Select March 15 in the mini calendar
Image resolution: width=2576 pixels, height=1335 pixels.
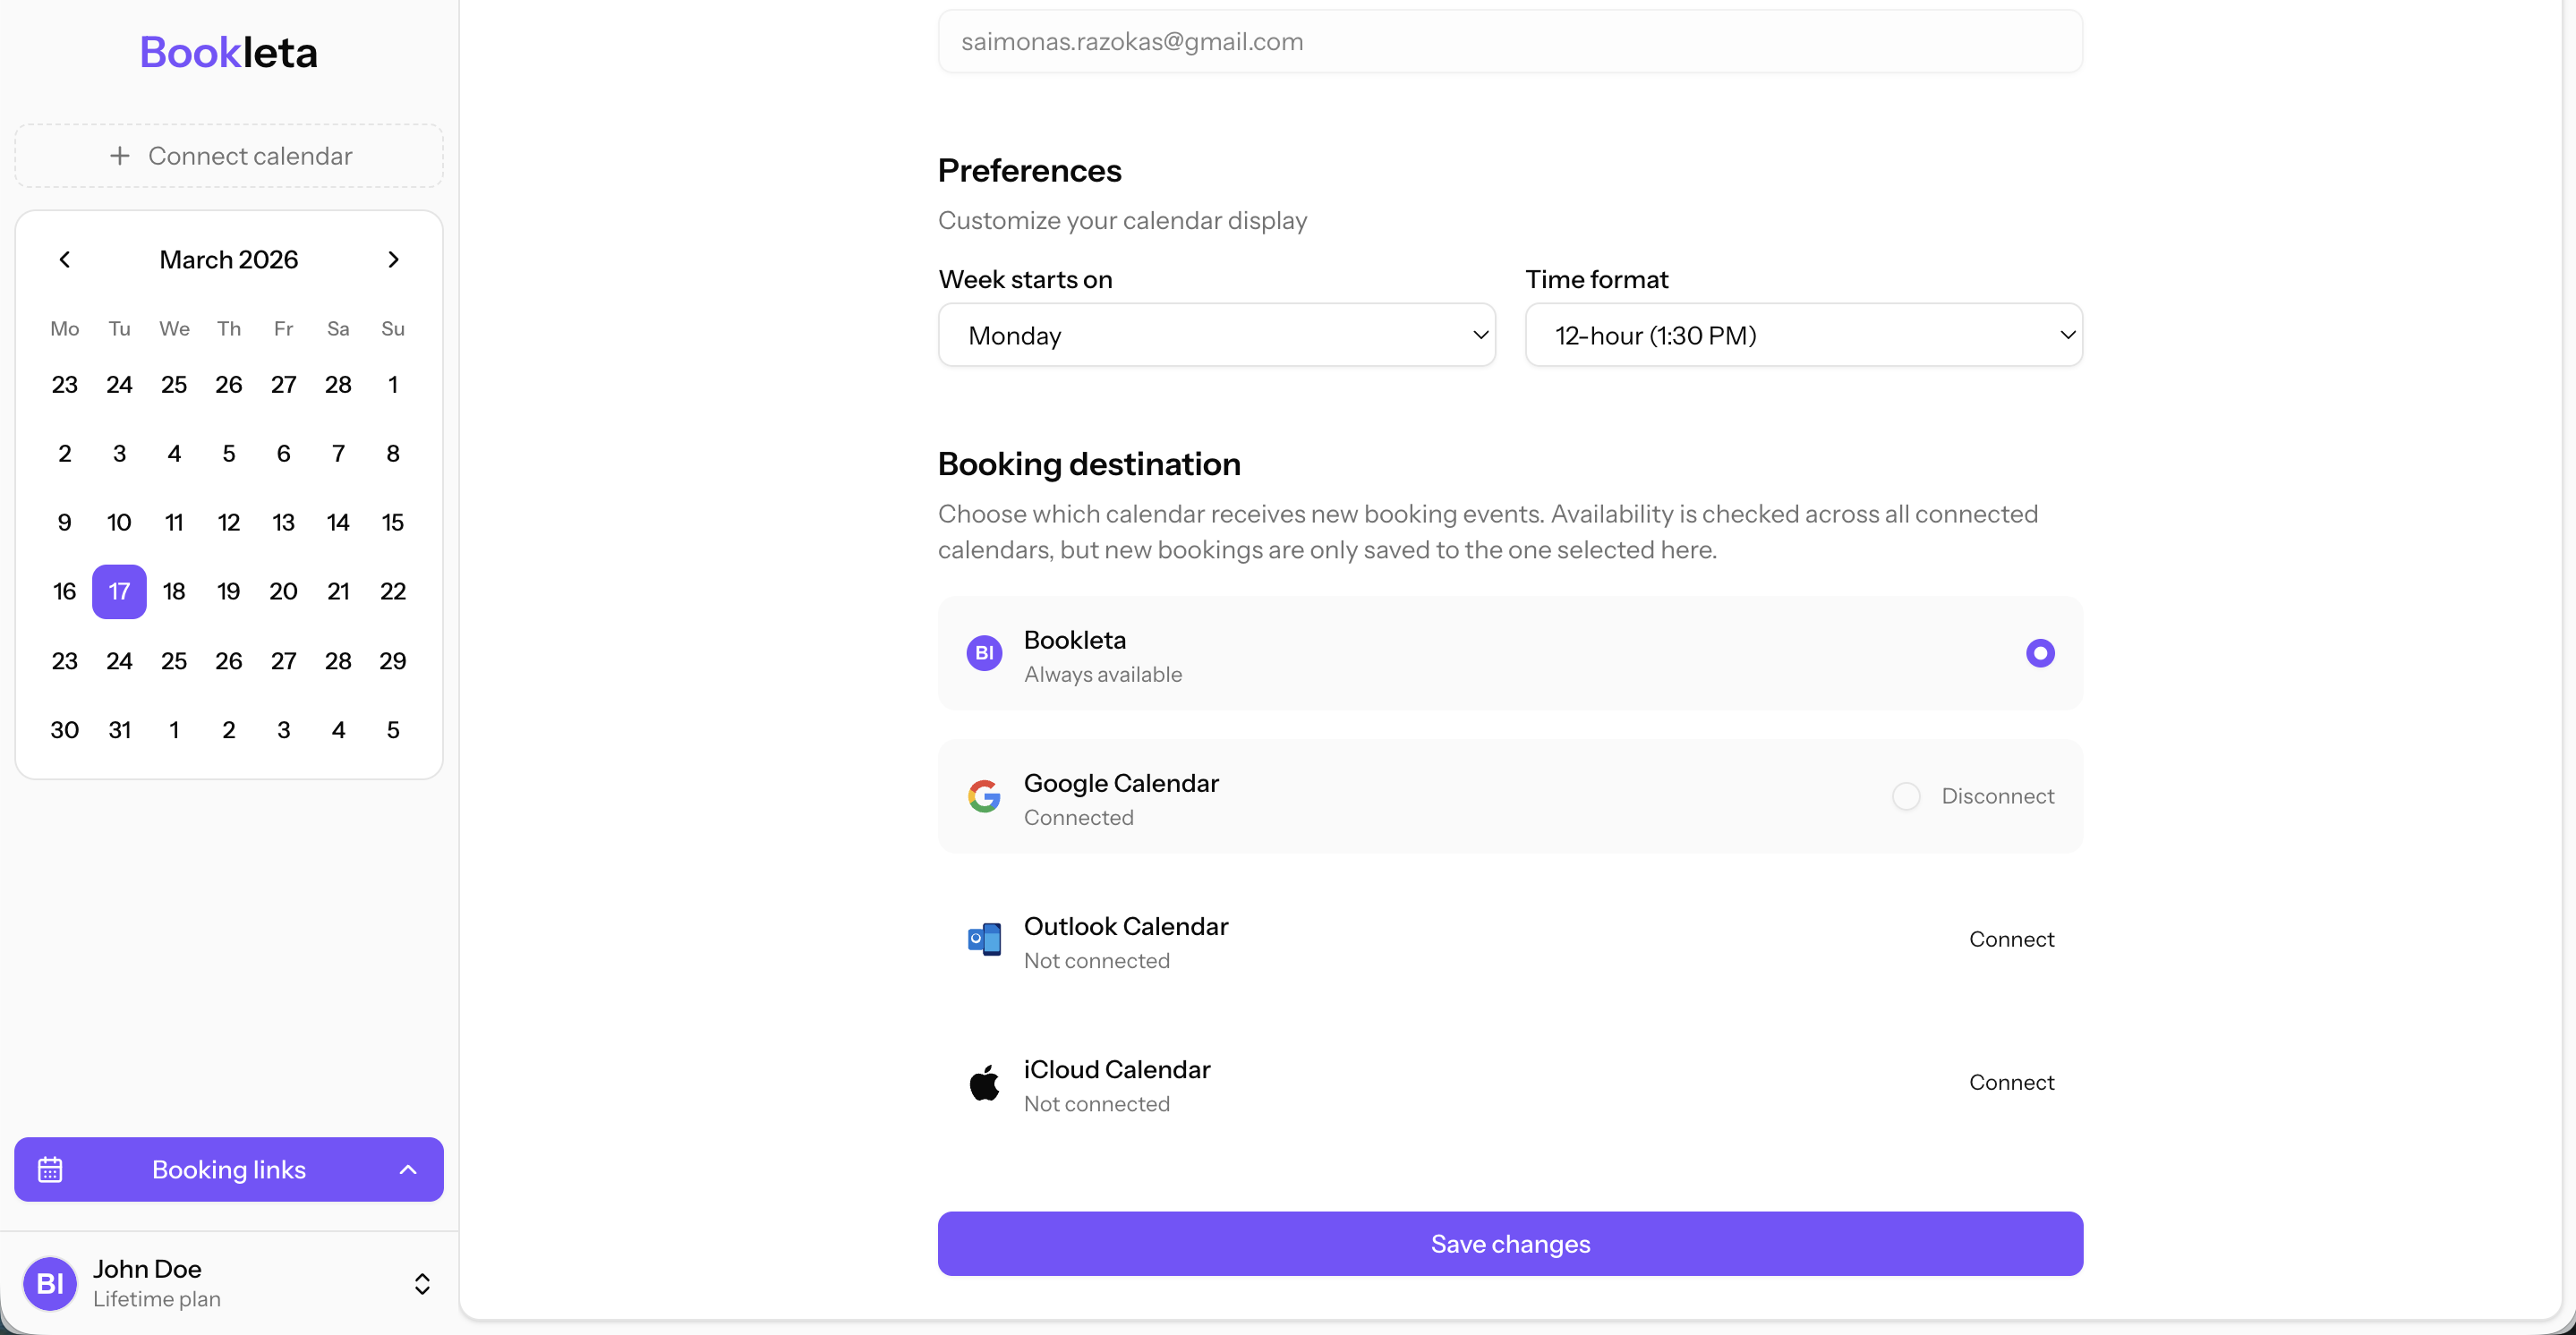(x=393, y=522)
